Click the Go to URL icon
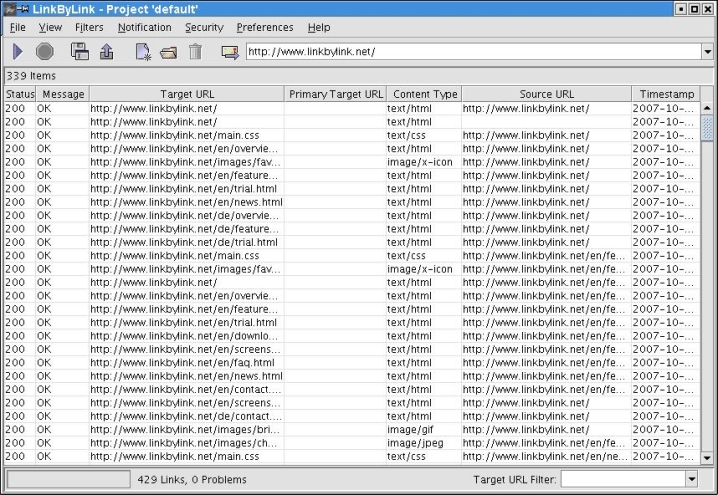This screenshot has width=718, height=495. [230, 51]
